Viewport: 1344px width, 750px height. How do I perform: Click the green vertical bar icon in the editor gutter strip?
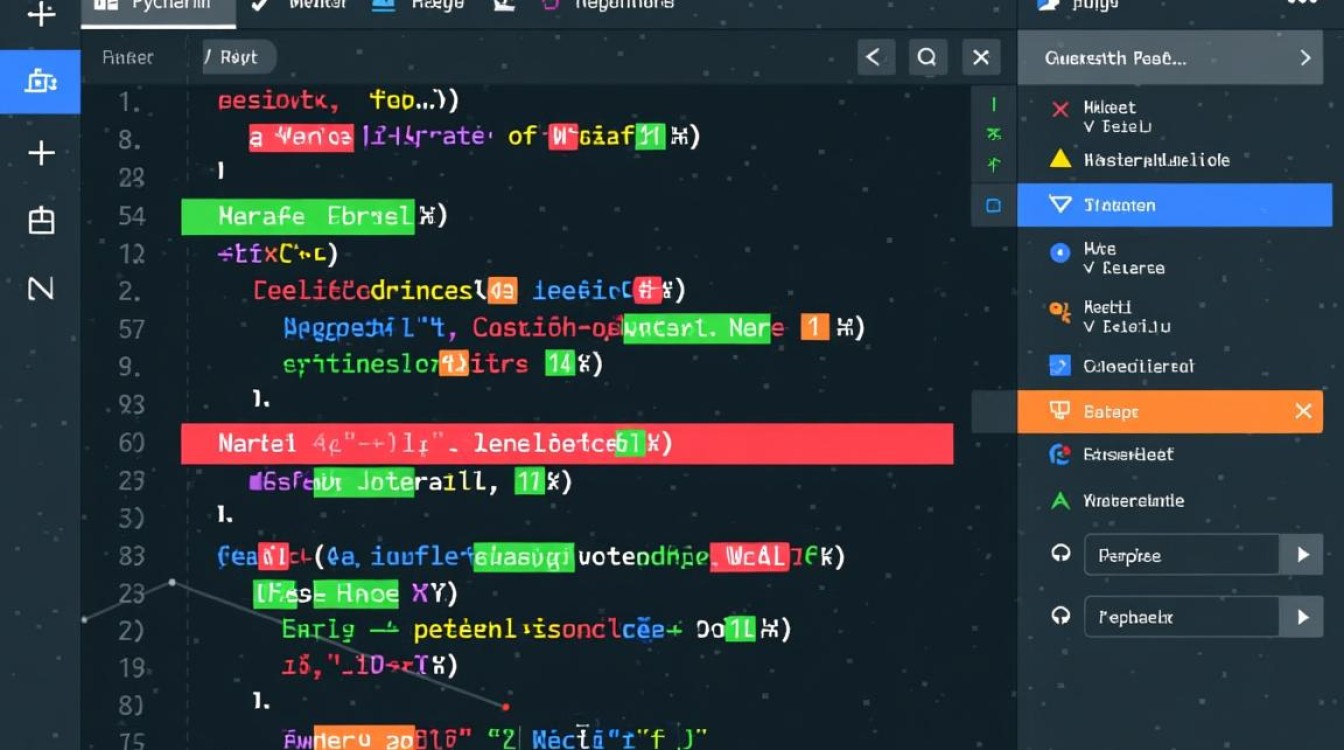click(993, 104)
